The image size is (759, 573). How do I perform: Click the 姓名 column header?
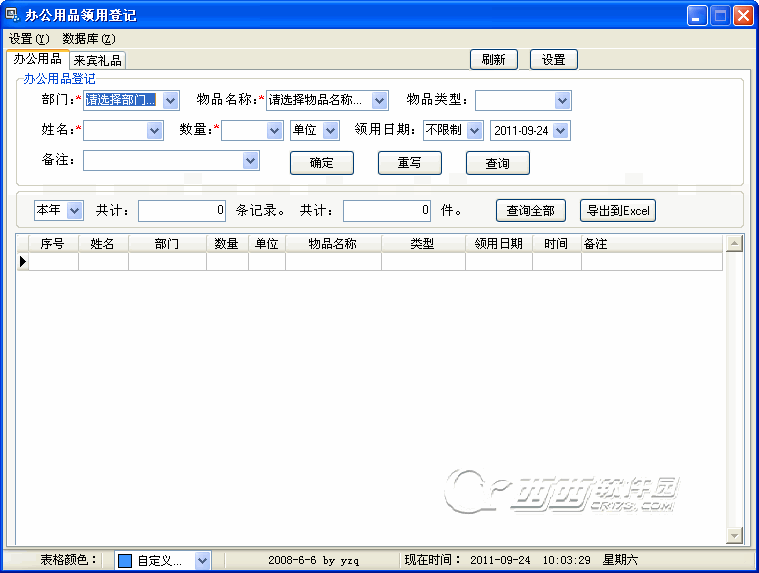tap(103, 244)
